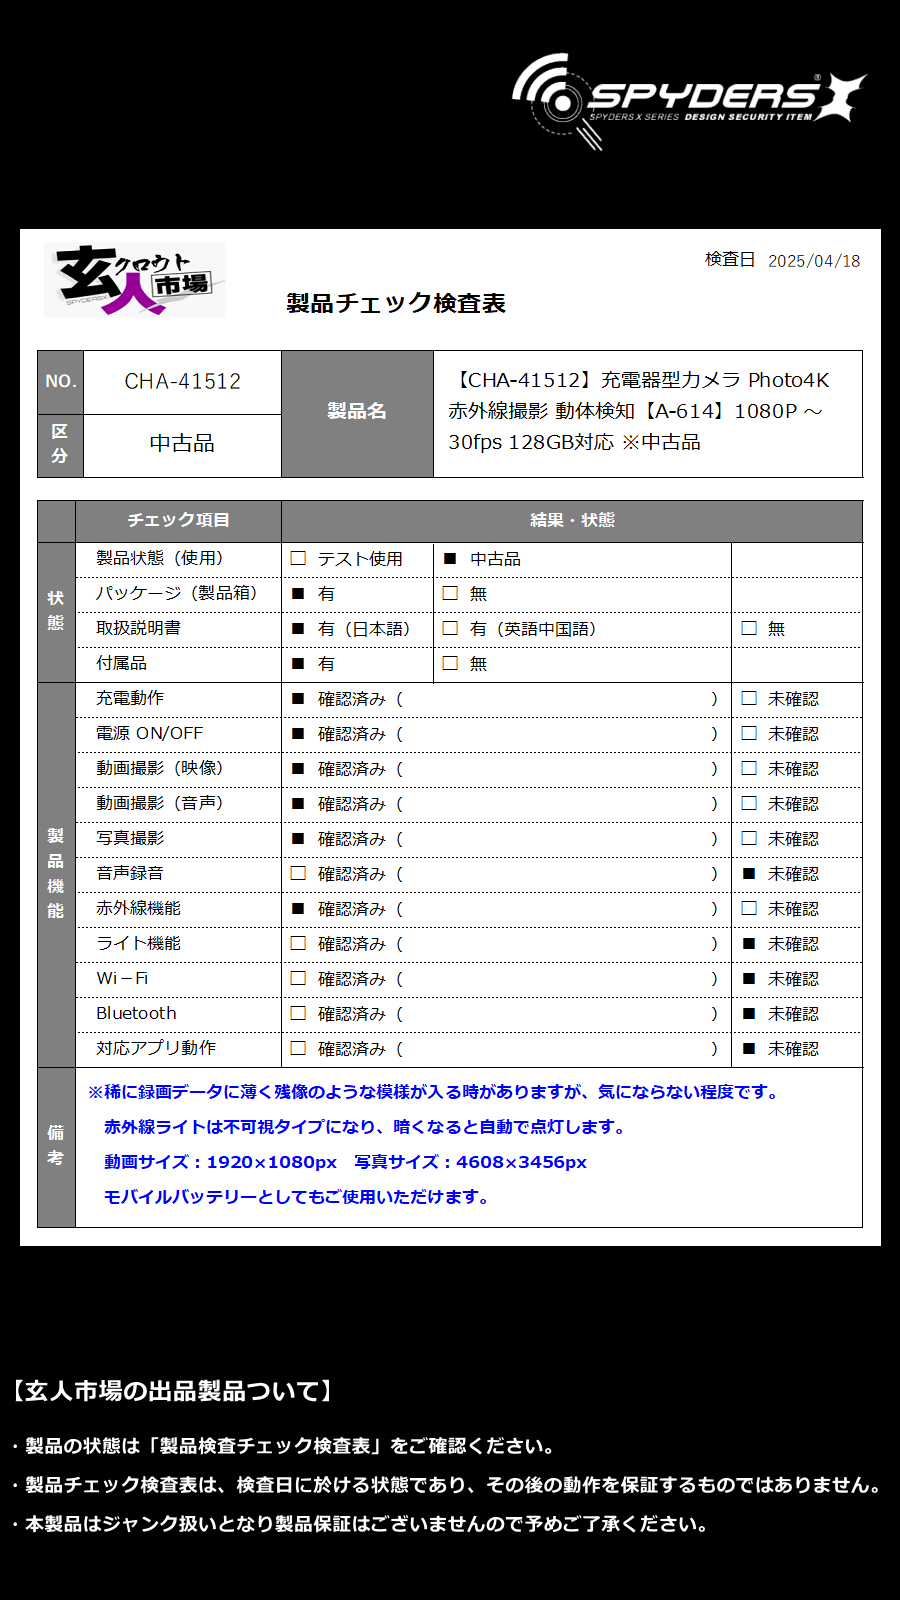This screenshot has height=1600, width=900.
Task: Click the Bluetooth row label
Action: point(136,1013)
